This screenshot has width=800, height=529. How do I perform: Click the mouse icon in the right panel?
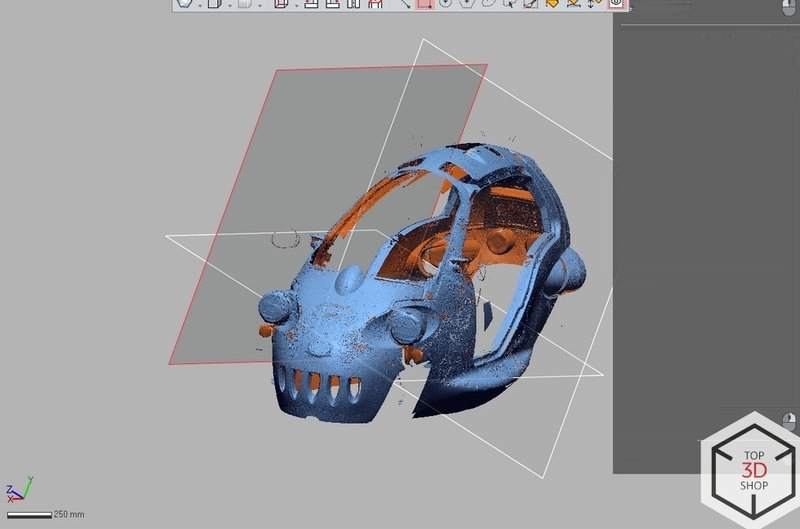click(x=789, y=7)
